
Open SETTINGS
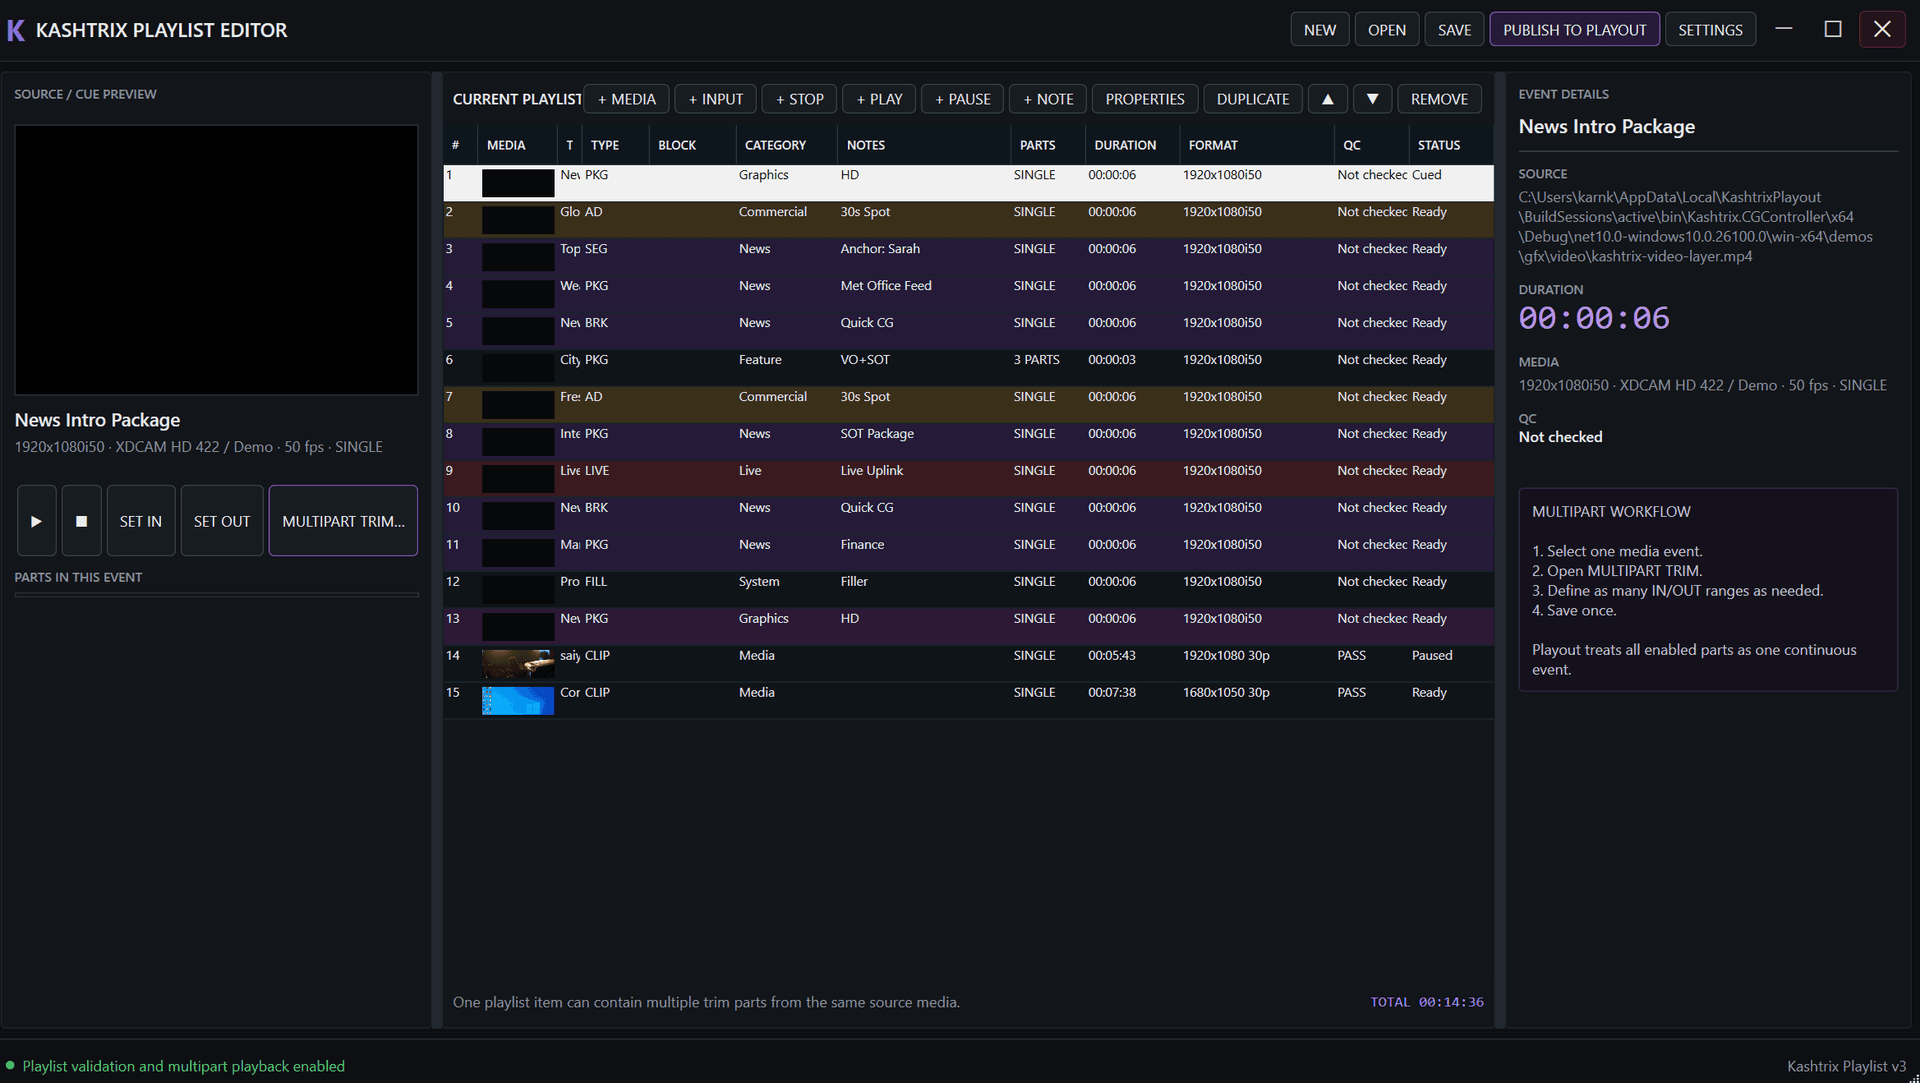click(1710, 30)
